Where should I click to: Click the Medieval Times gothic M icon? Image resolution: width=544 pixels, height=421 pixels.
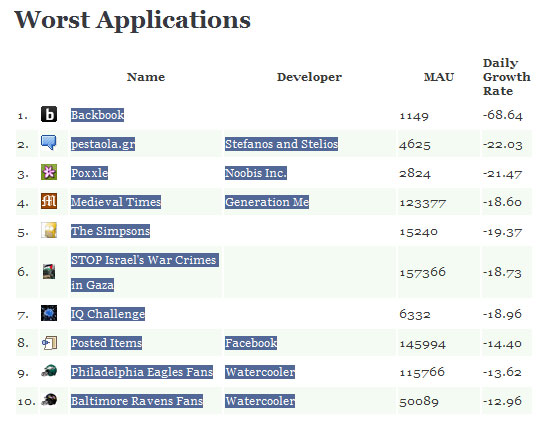[x=49, y=201]
